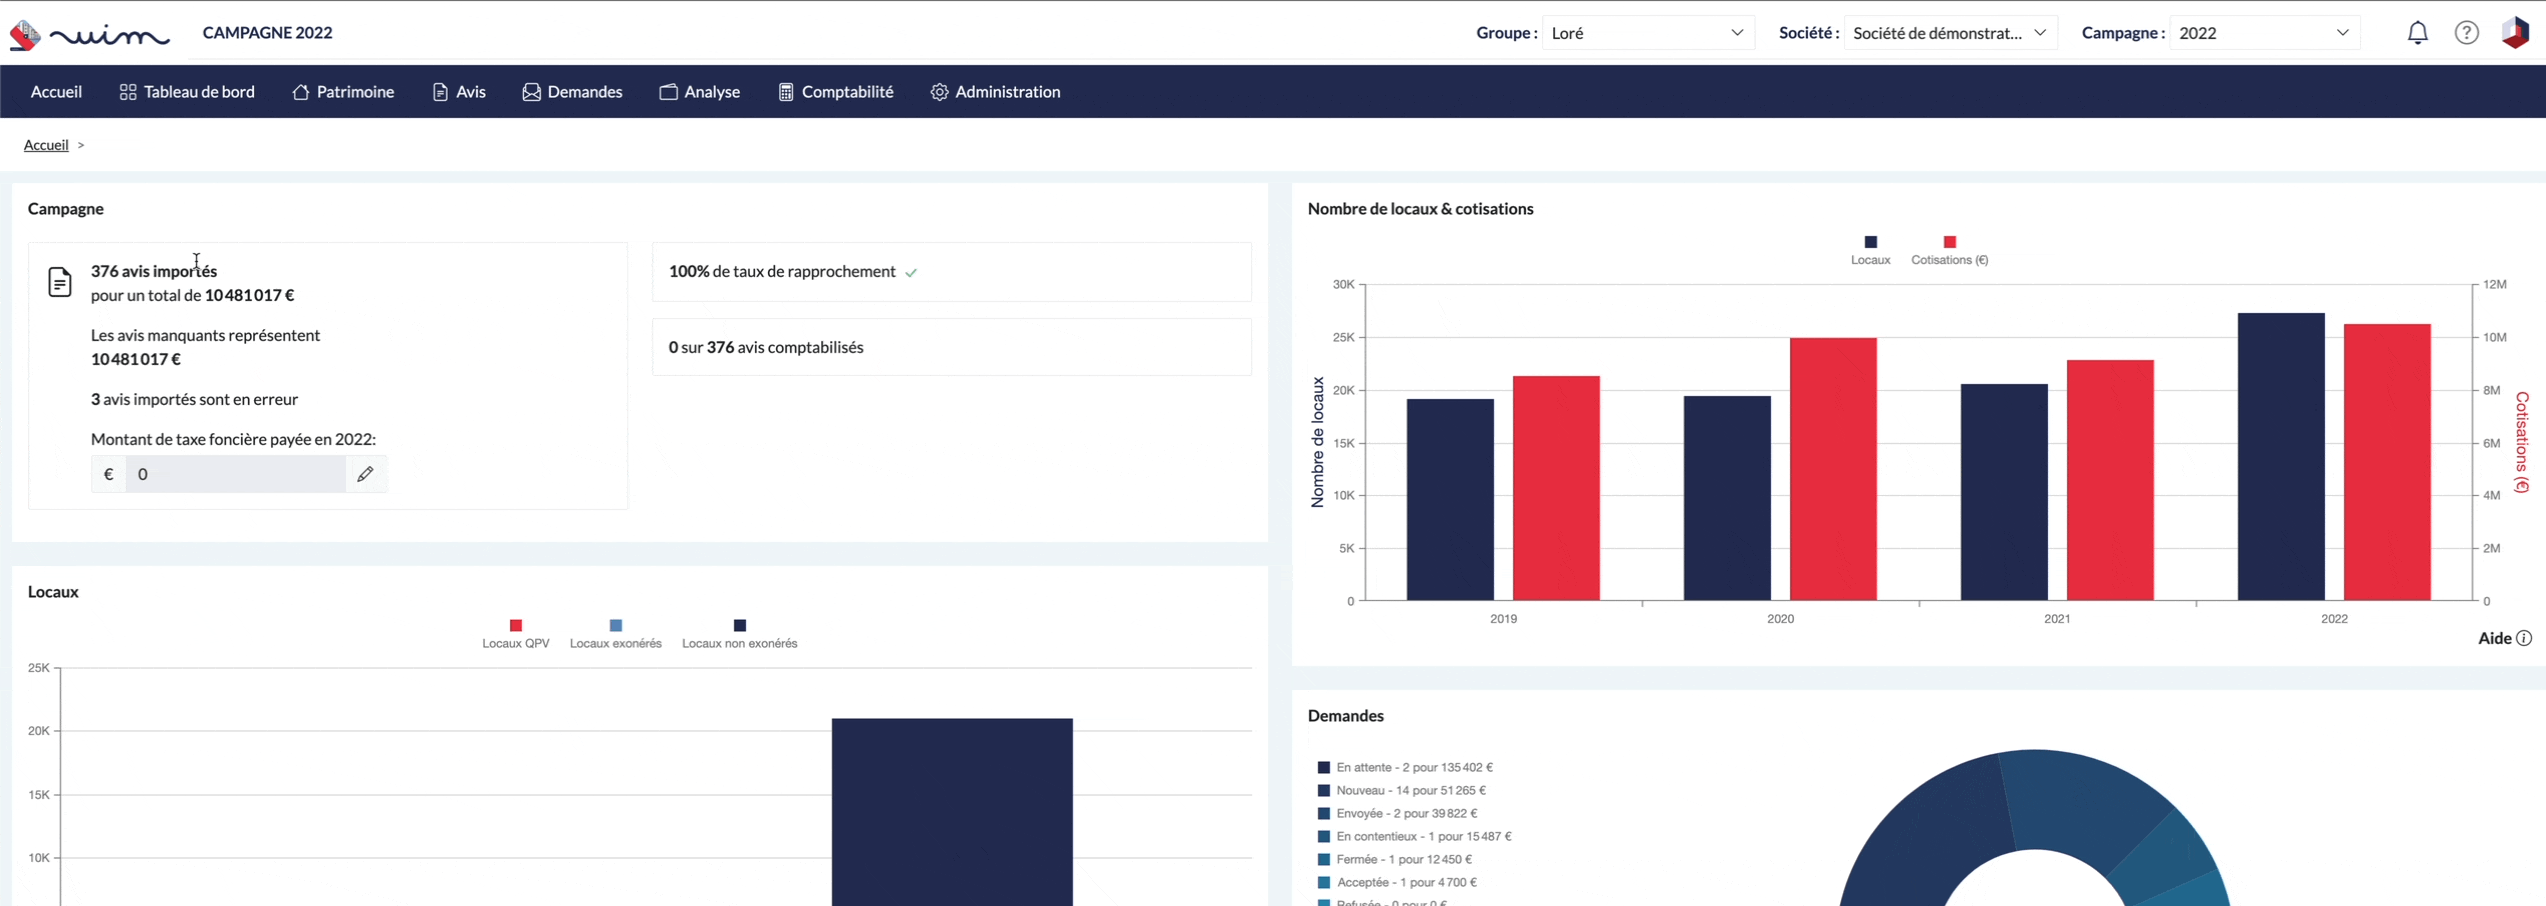Open the Patrimoine menu
This screenshot has width=2546, height=906.
[343, 92]
